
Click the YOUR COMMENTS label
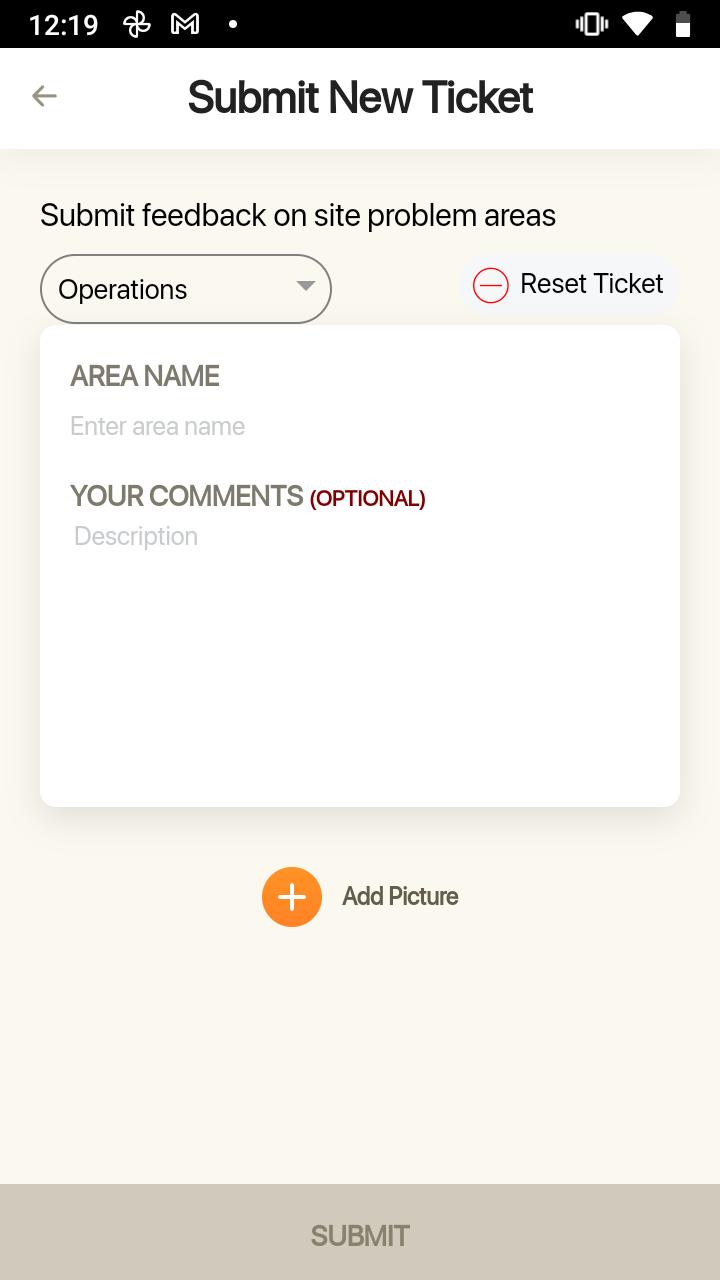[x=187, y=496]
